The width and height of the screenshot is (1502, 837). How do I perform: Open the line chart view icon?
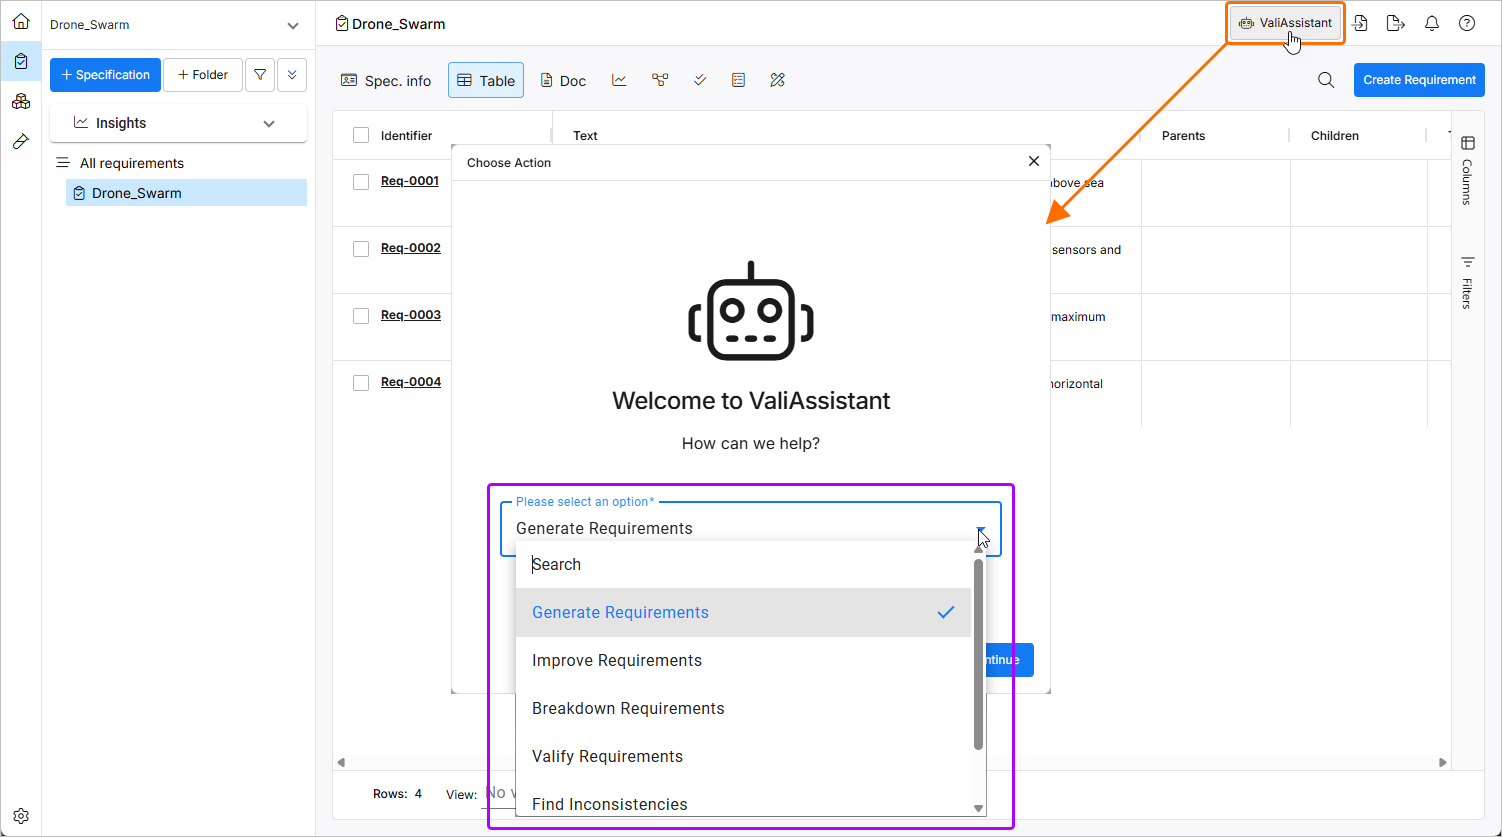(620, 80)
